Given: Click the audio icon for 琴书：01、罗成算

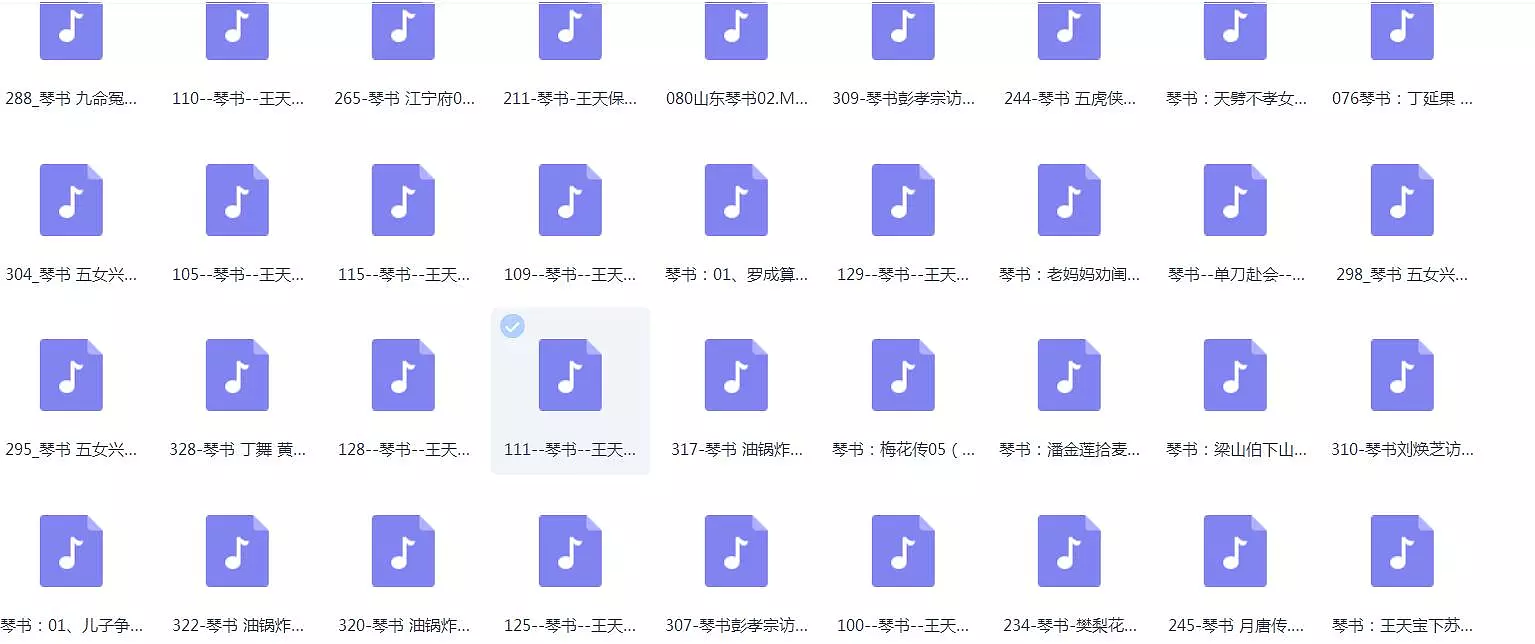Looking at the screenshot, I should 736,200.
